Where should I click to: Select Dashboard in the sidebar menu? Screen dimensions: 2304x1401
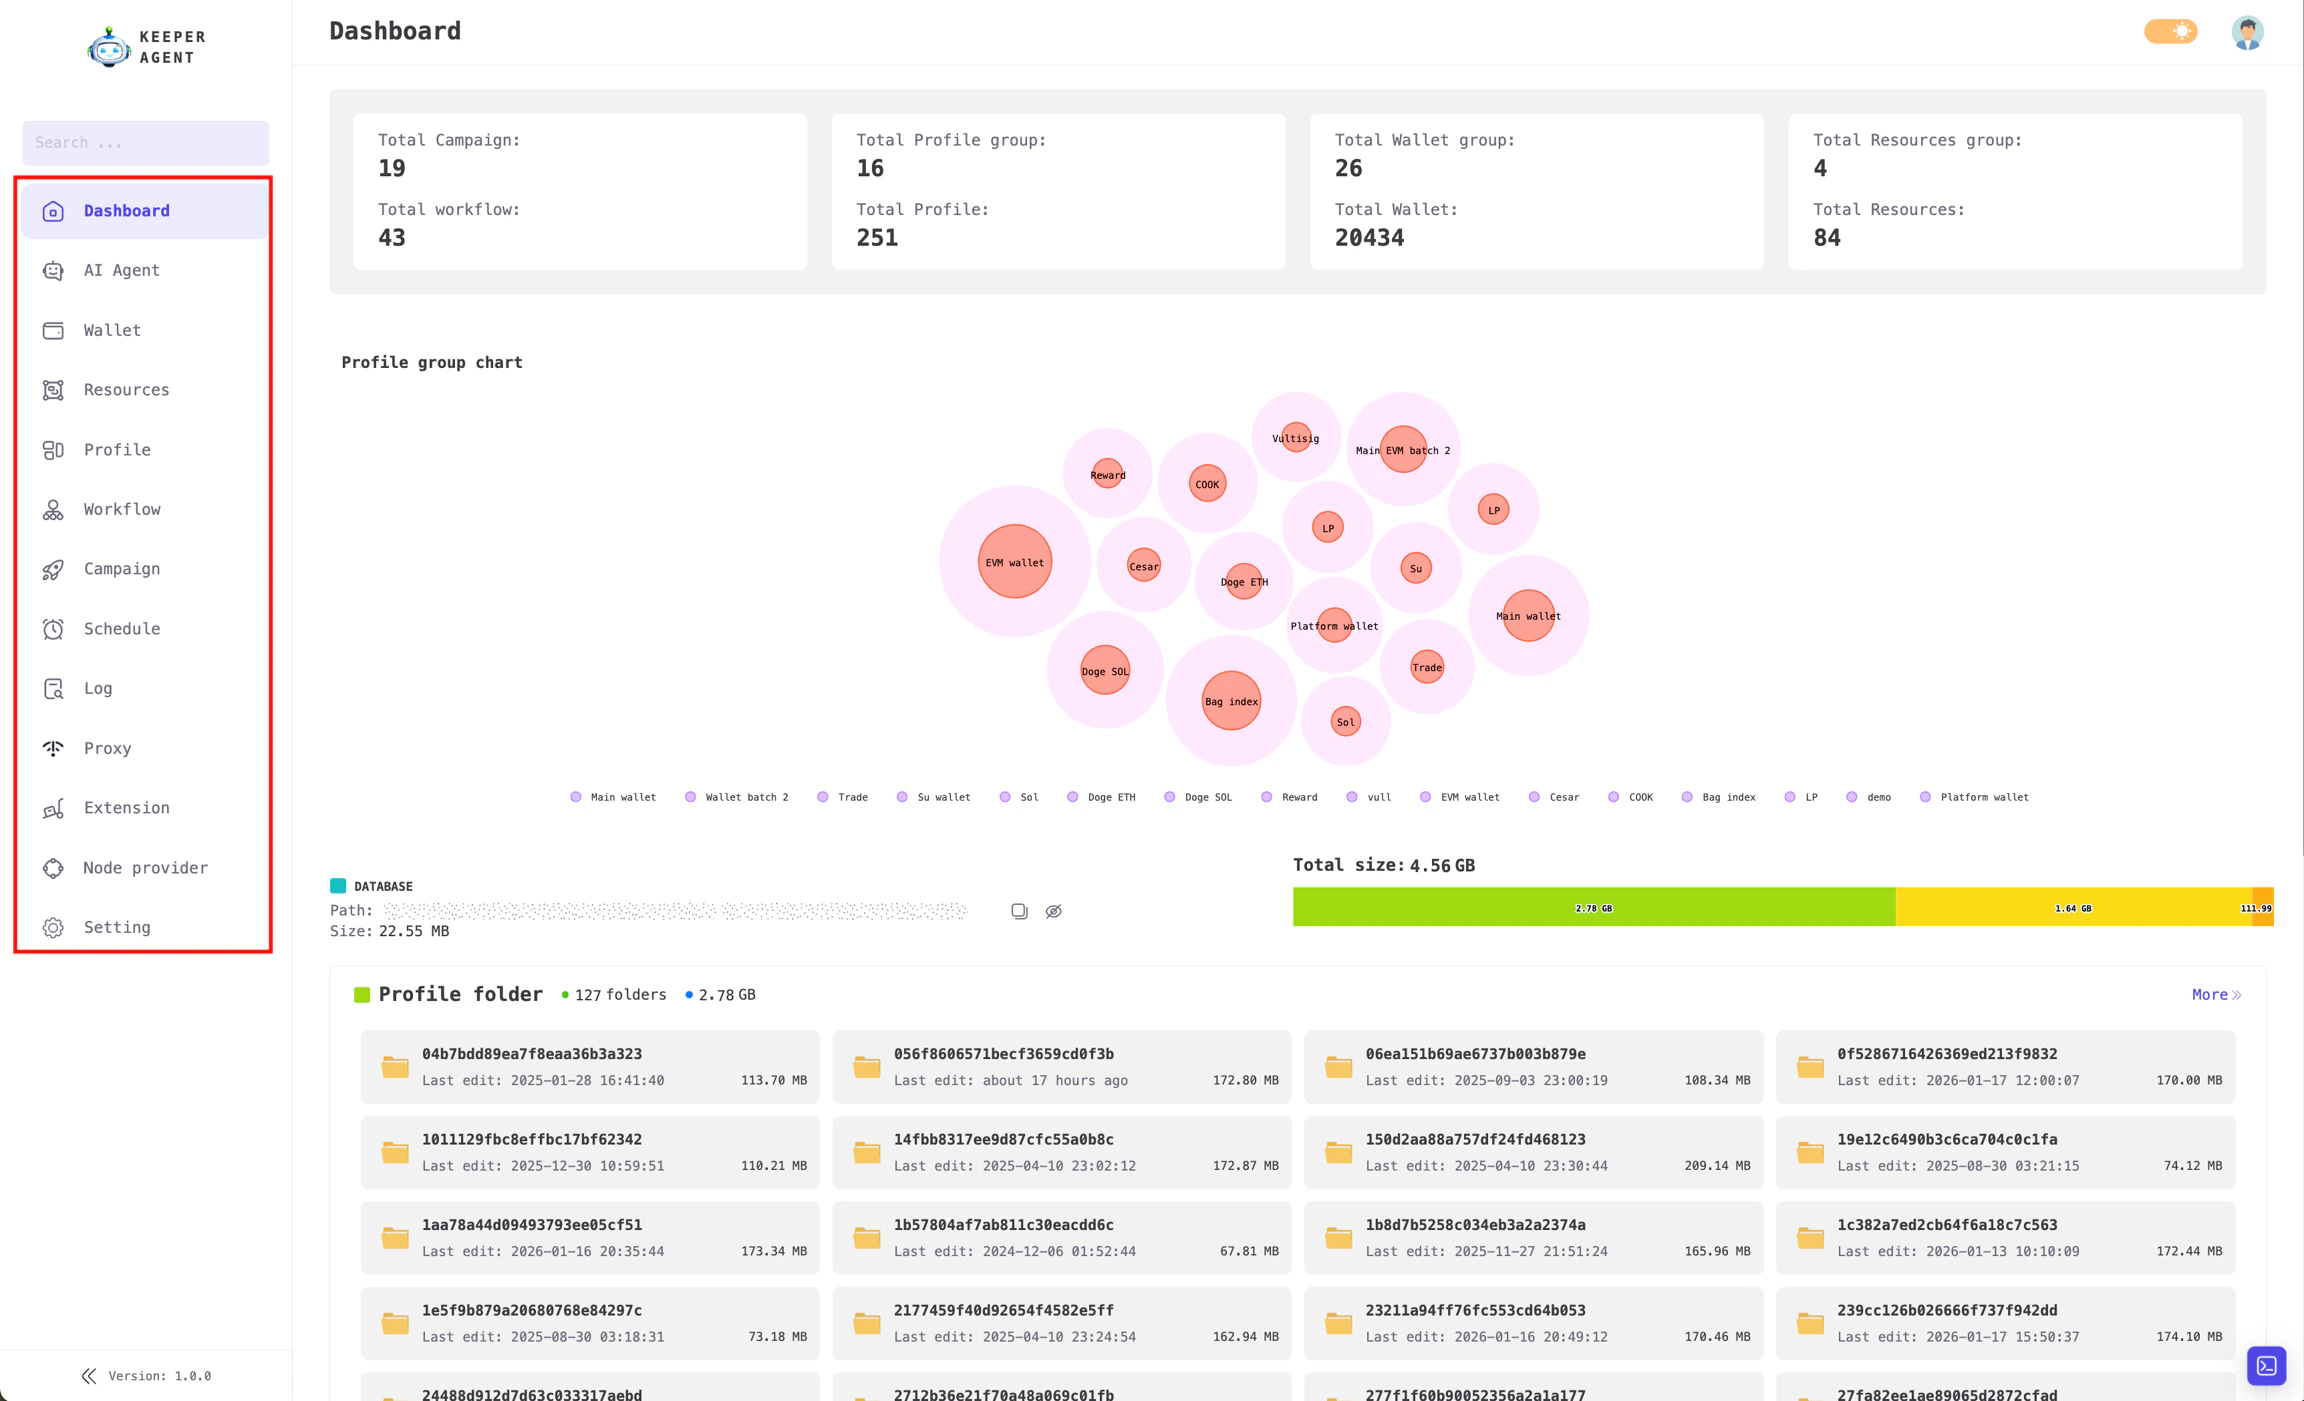coord(126,210)
